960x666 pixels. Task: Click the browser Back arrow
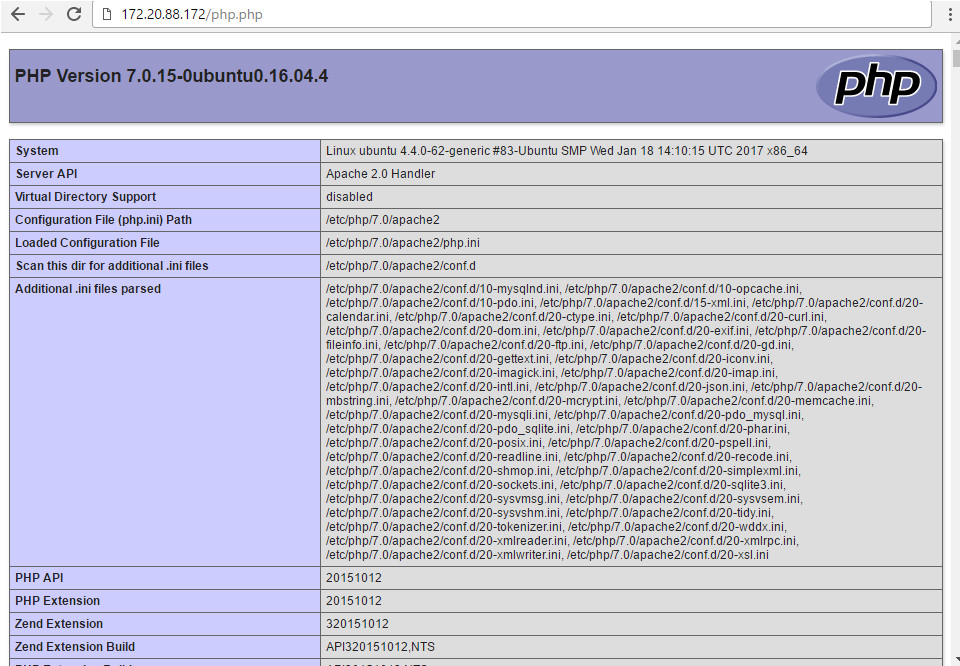18,14
